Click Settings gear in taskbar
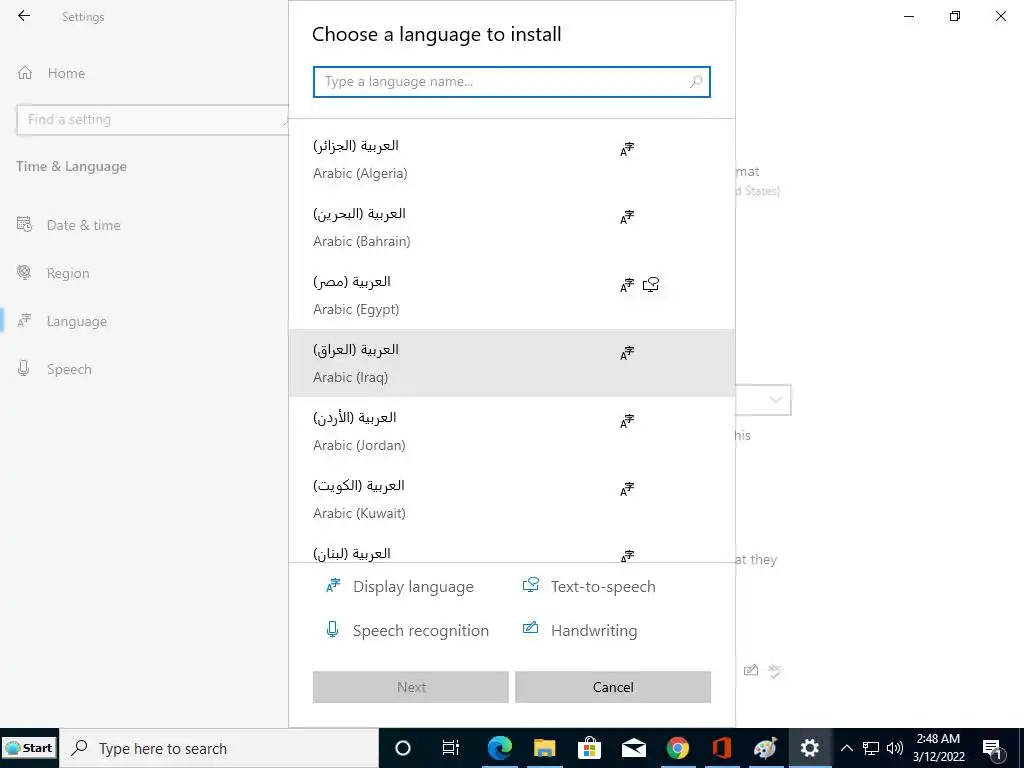 [x=810, y=748]
